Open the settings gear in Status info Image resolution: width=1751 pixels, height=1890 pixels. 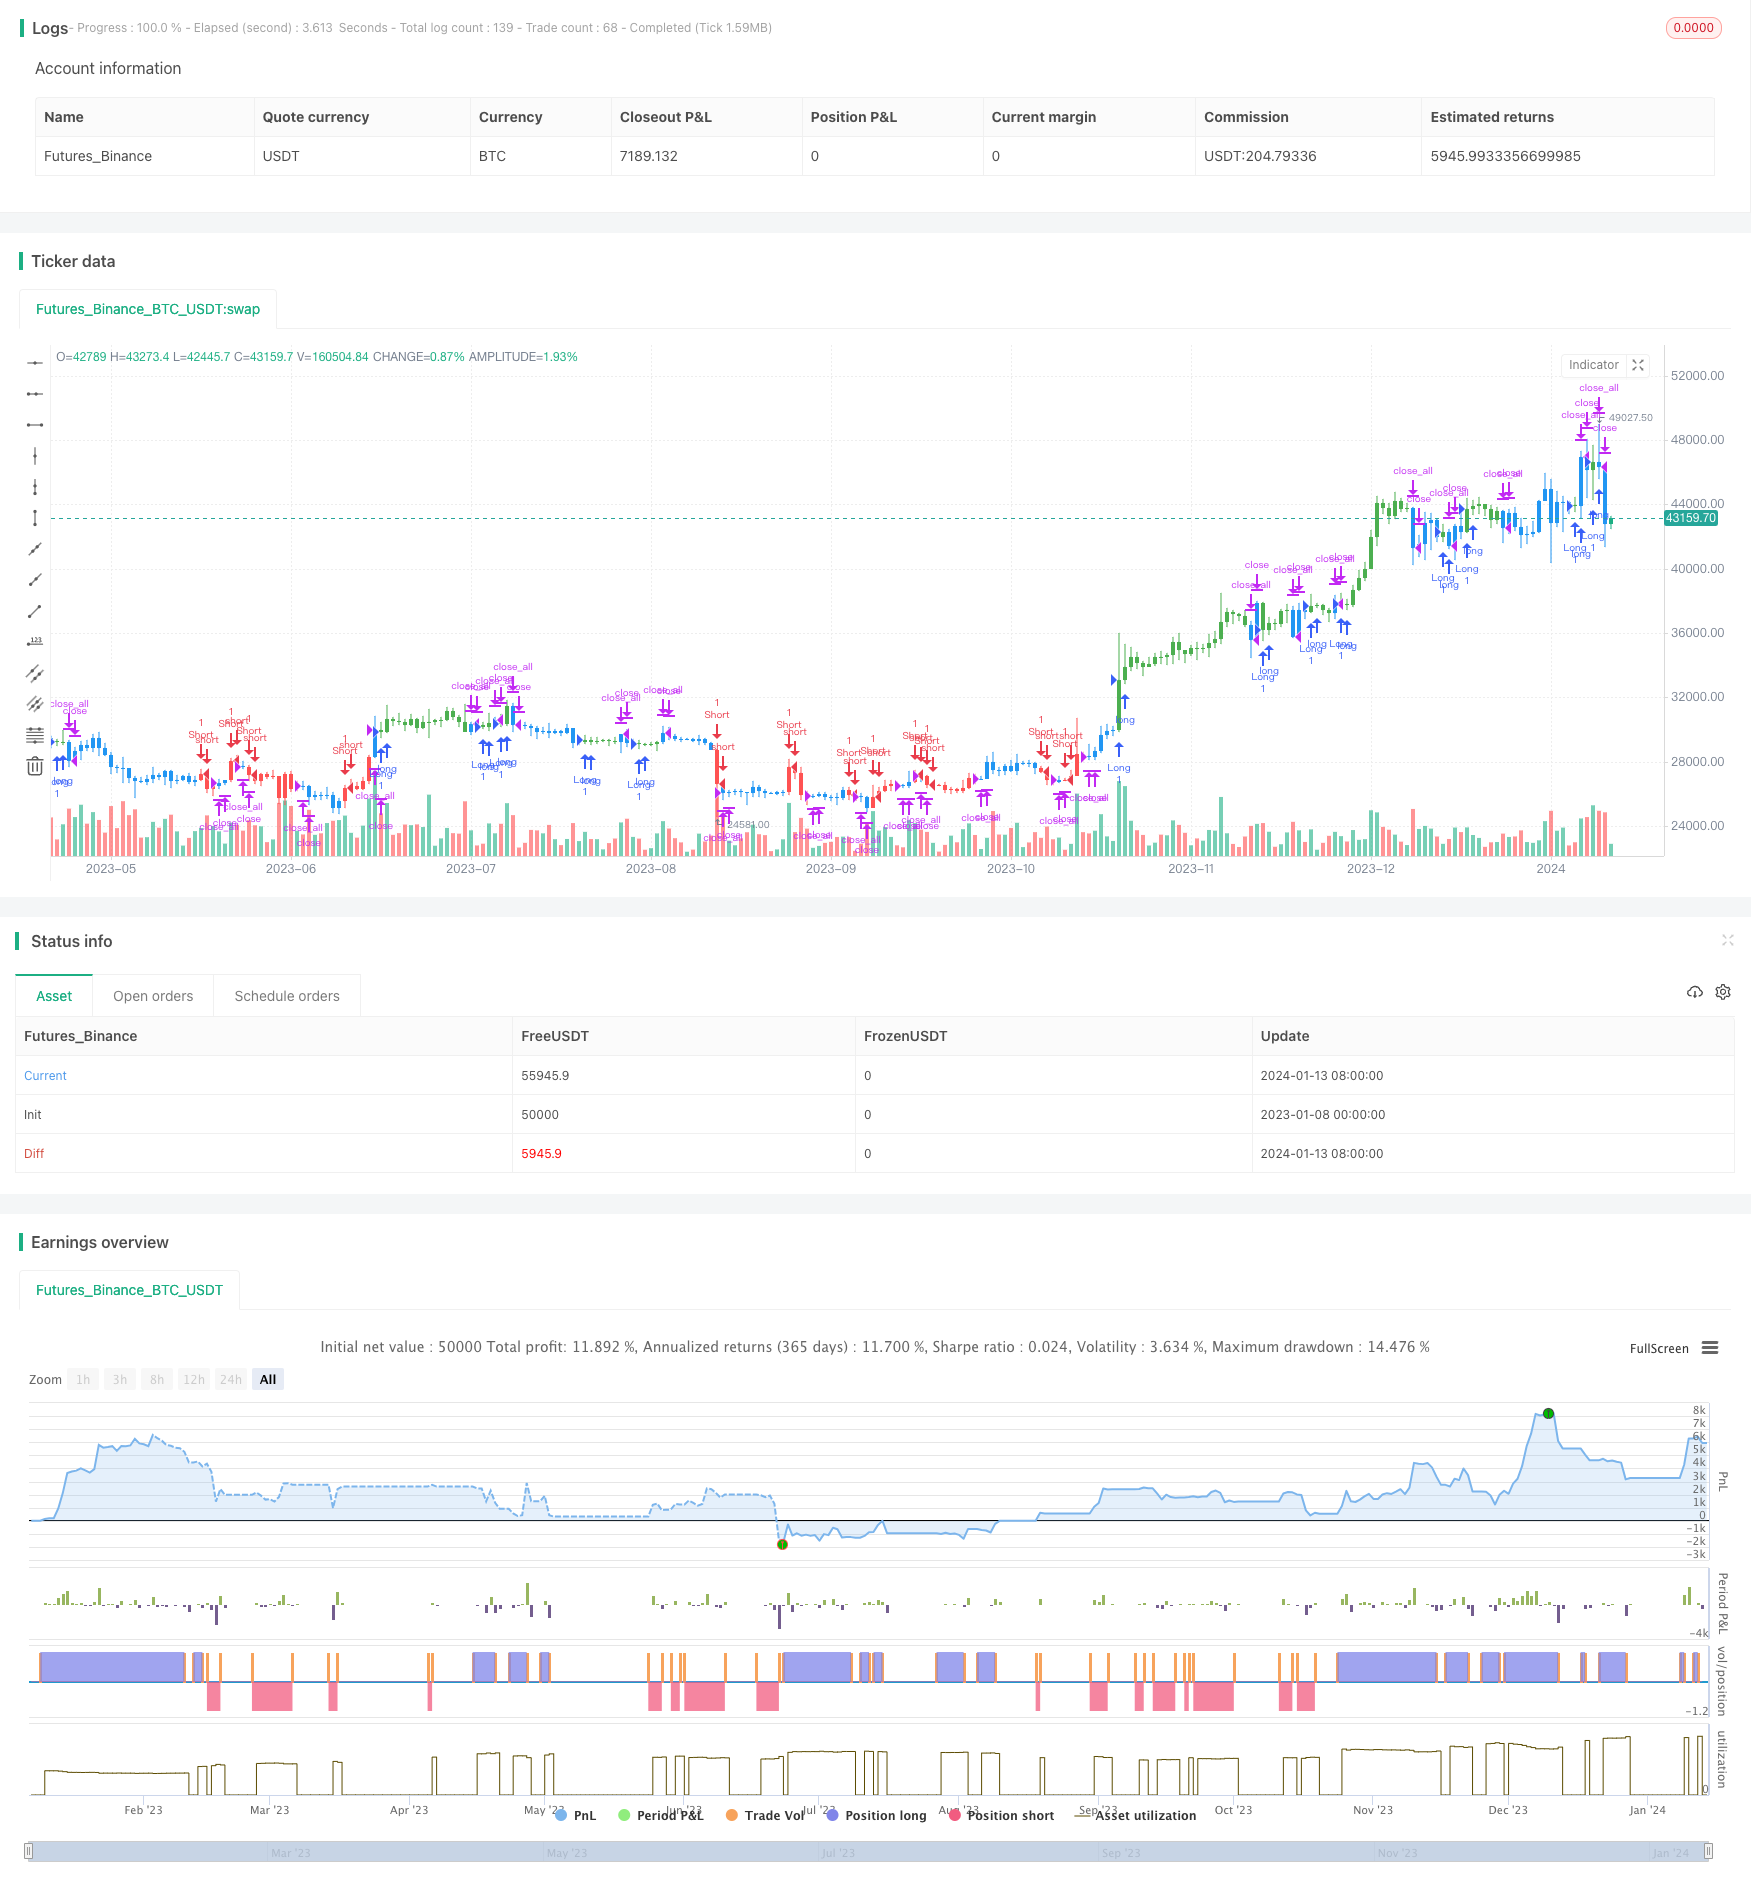click(x=1723, y=992)
